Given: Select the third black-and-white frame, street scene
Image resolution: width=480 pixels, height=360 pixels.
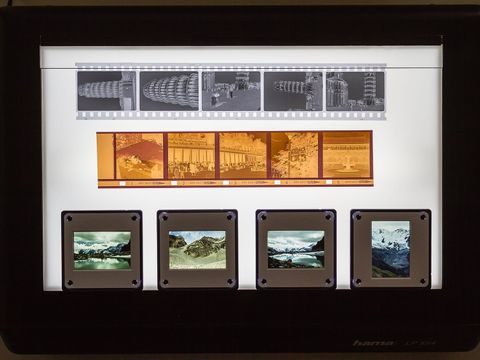Looking at the screenshot, I should pyautogui.click(x=231, y=91).
